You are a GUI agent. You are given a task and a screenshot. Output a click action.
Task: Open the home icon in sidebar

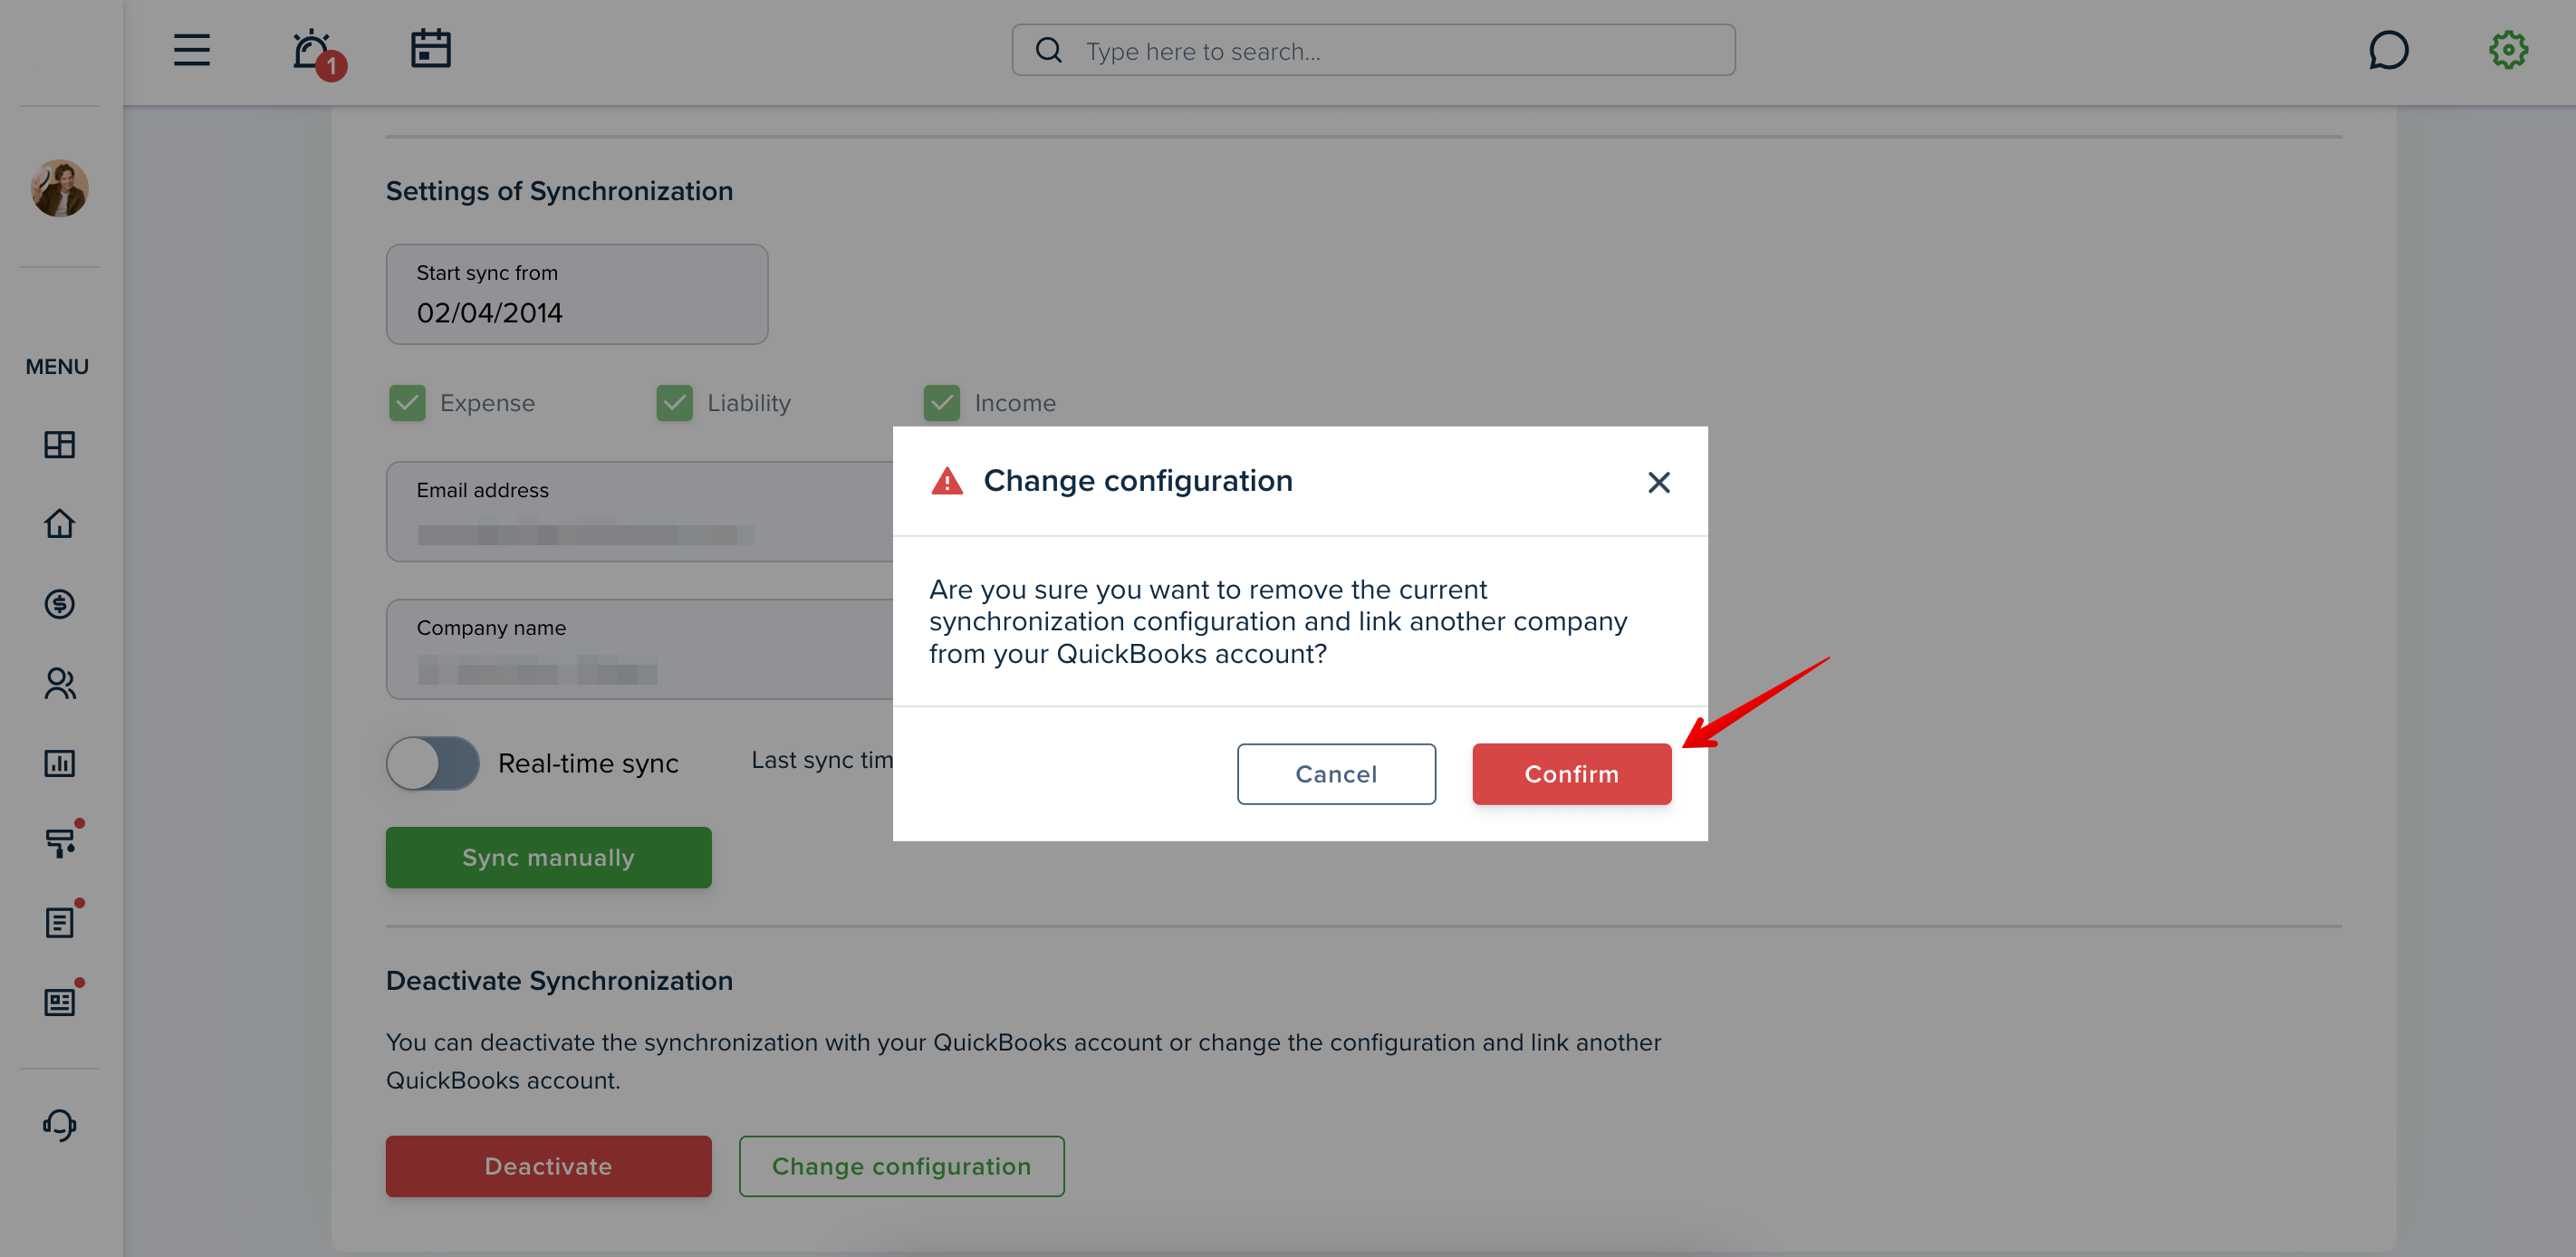[59, 524]
